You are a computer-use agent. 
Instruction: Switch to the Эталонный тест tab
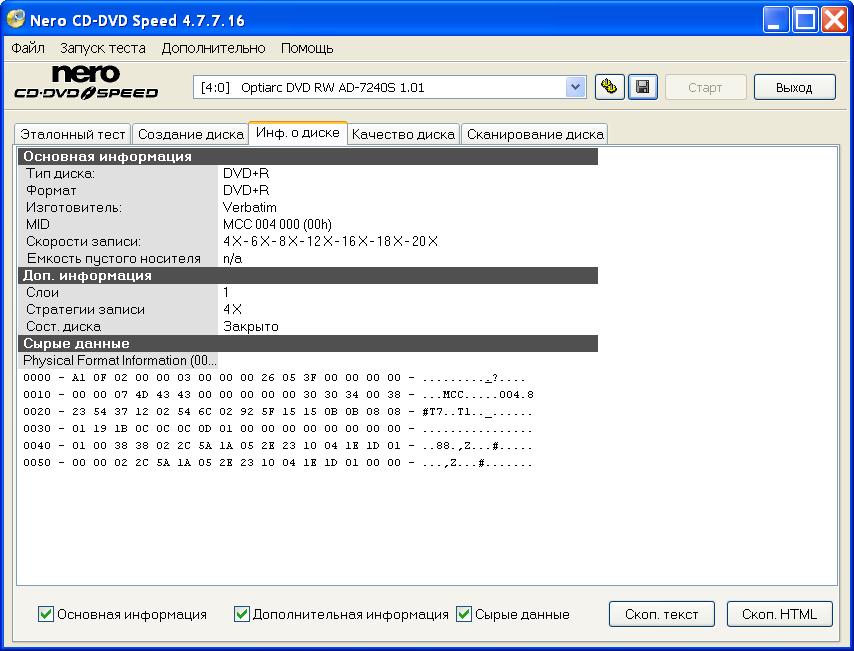tap(73, 134)
